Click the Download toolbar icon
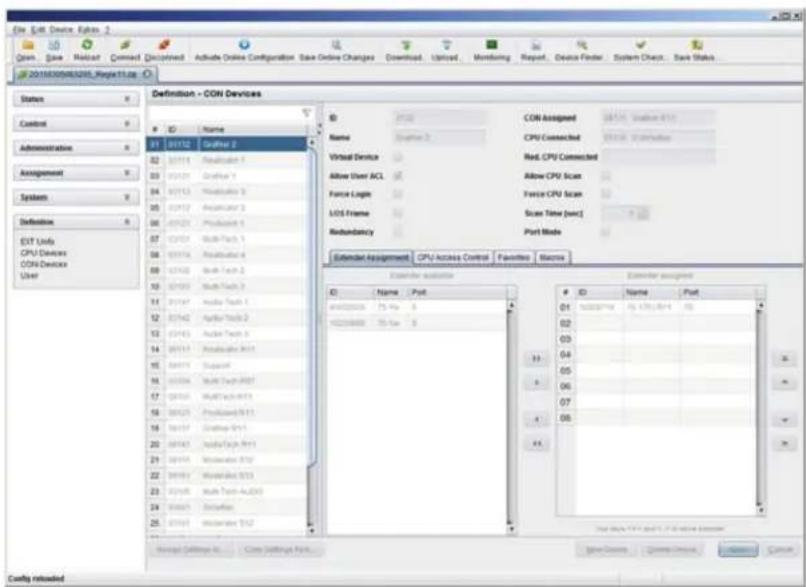The height and width of the screenshot is (587, 806). (x=406, y=45)
